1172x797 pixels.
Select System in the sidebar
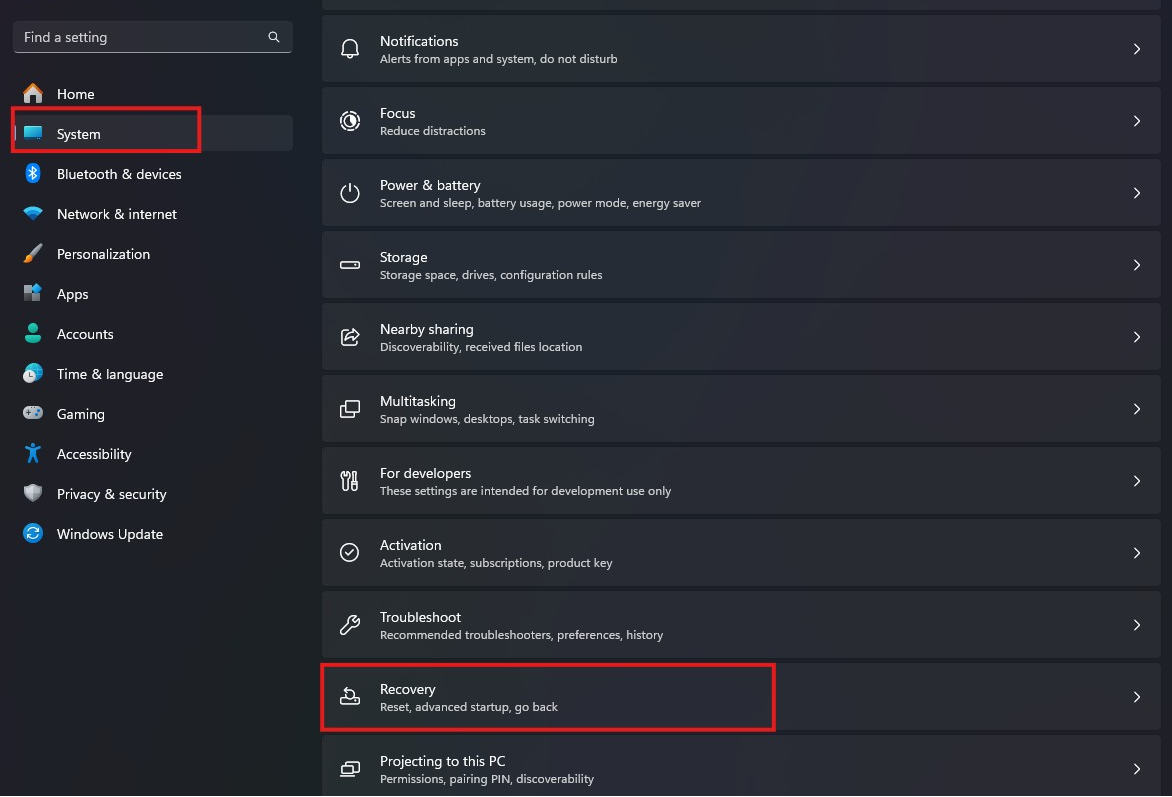coord(79,134)
